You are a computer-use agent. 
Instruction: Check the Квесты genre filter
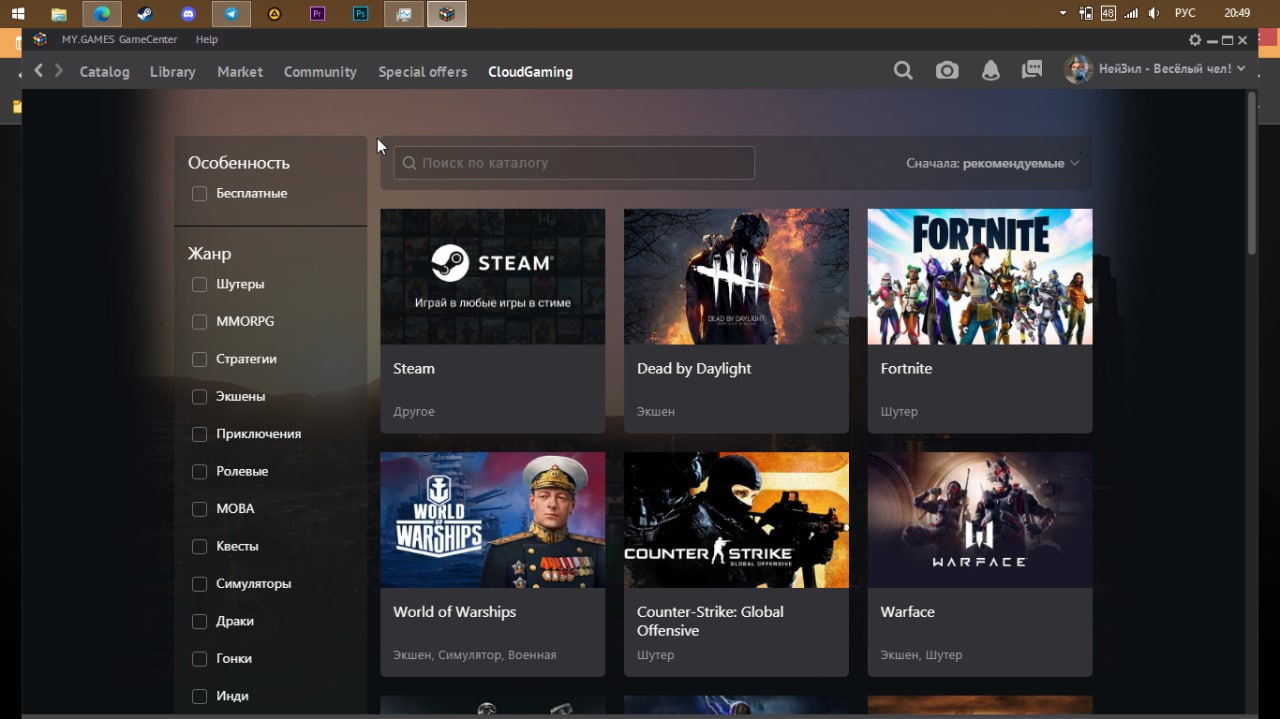[199, 546]
